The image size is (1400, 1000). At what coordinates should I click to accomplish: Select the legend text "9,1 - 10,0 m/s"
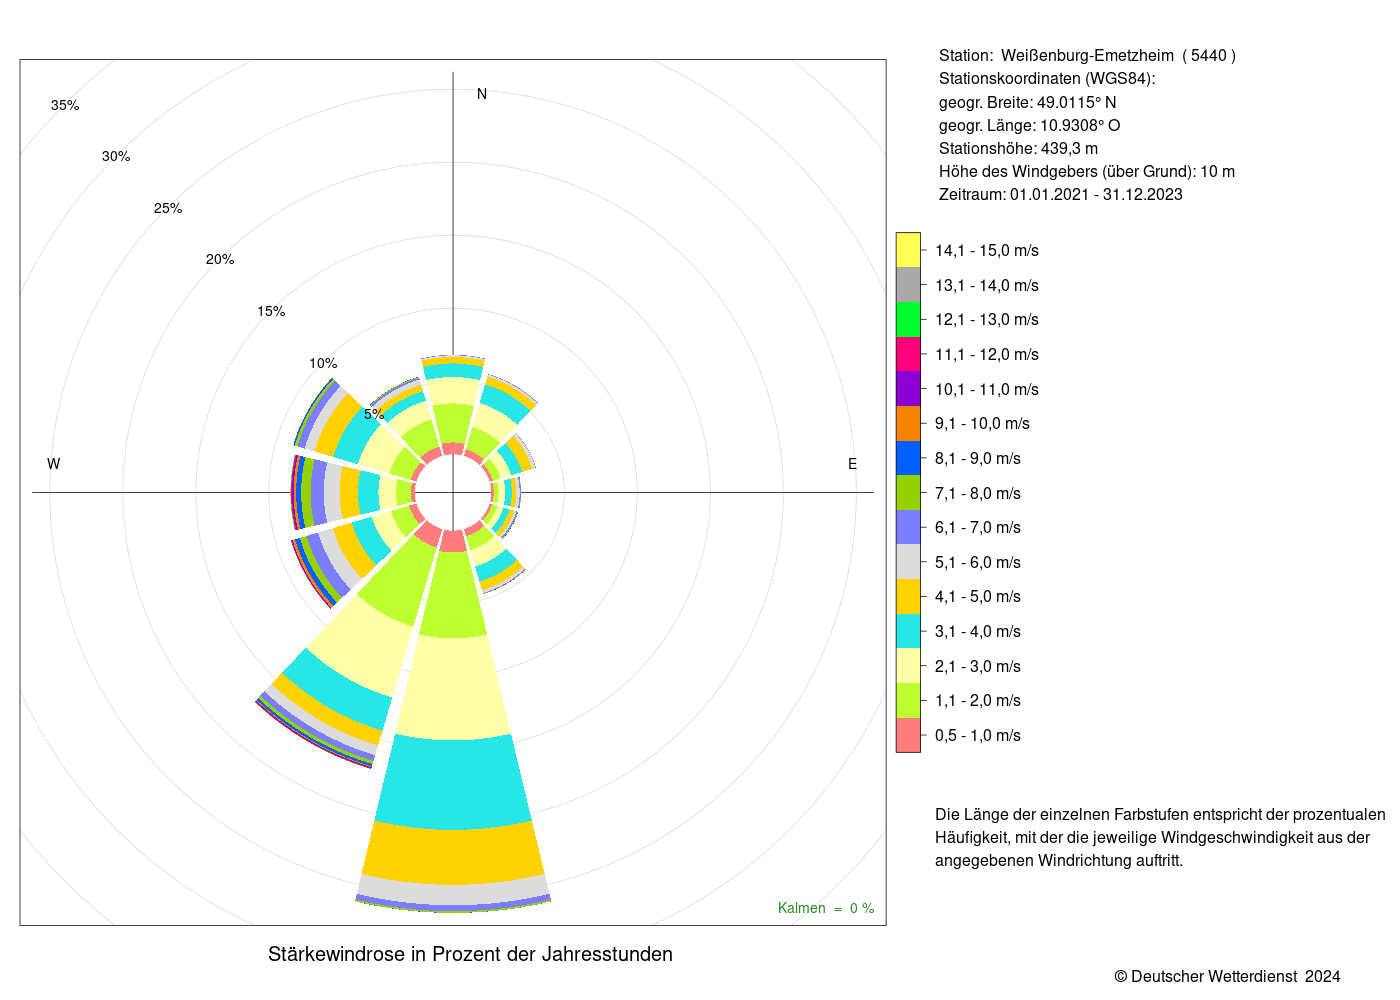click(982, 424)
